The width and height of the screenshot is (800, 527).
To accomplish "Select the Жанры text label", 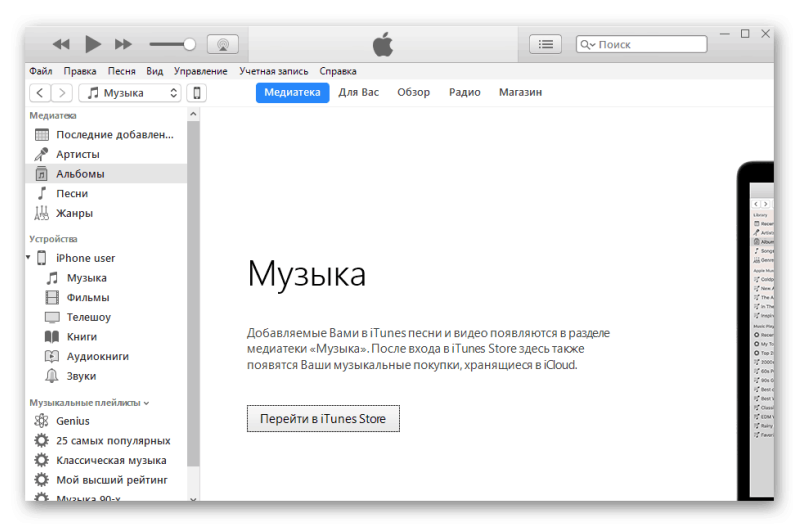I will (74, 213).
